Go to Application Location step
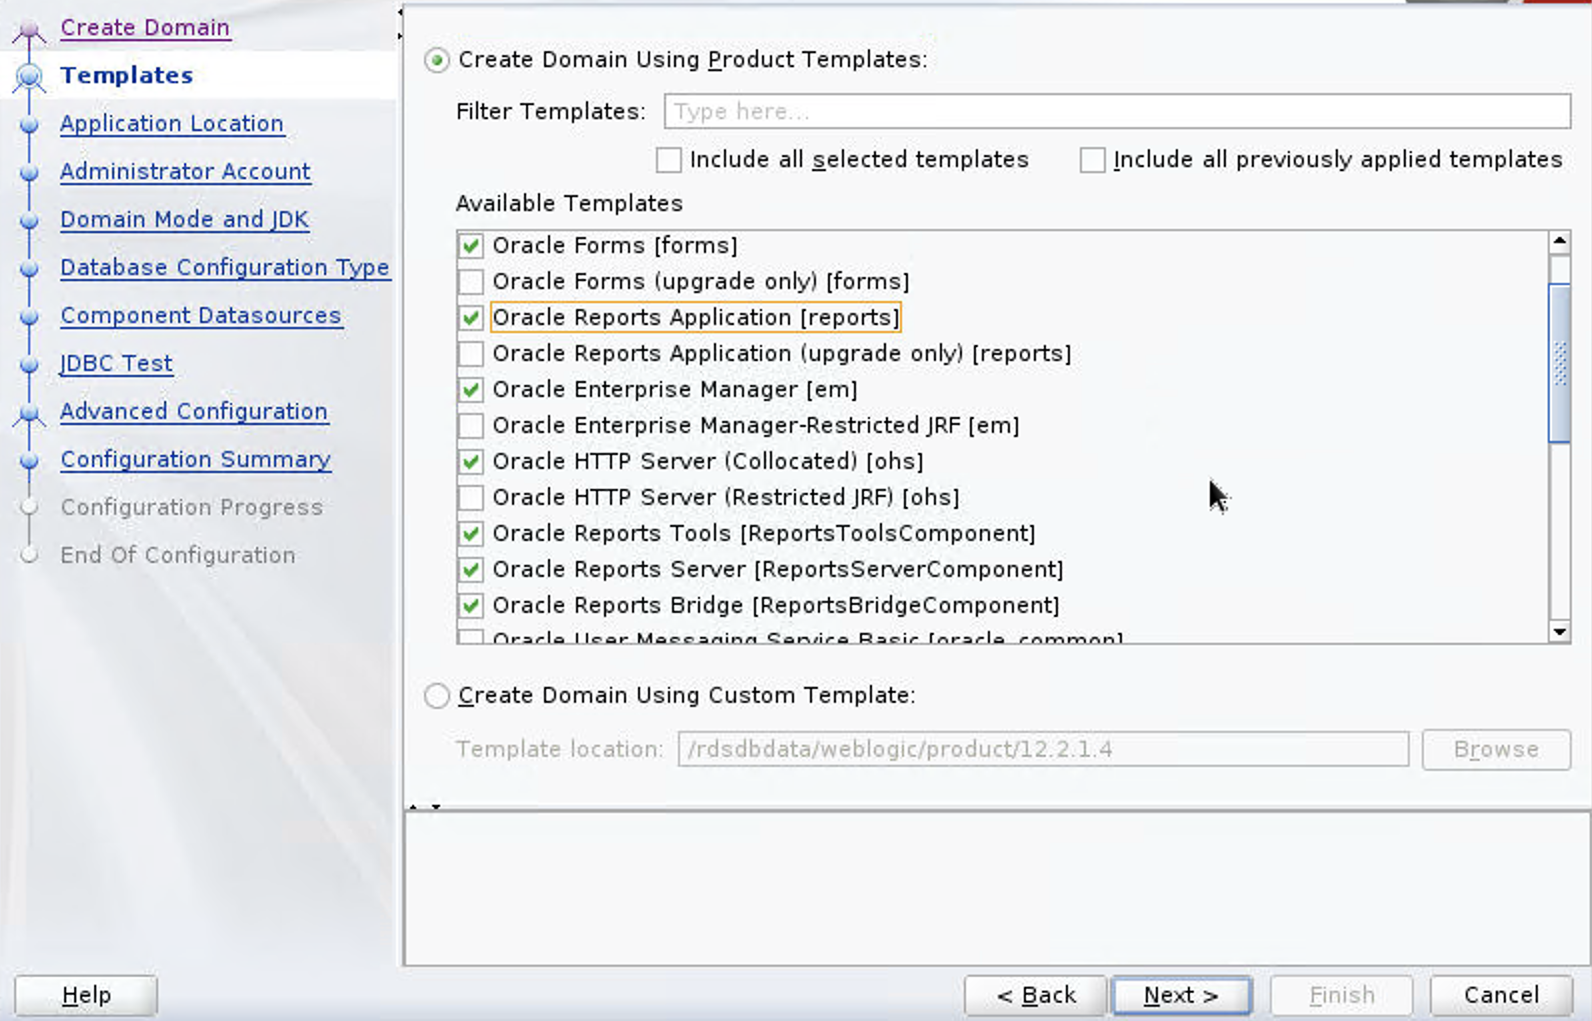 tap(172, 124)
